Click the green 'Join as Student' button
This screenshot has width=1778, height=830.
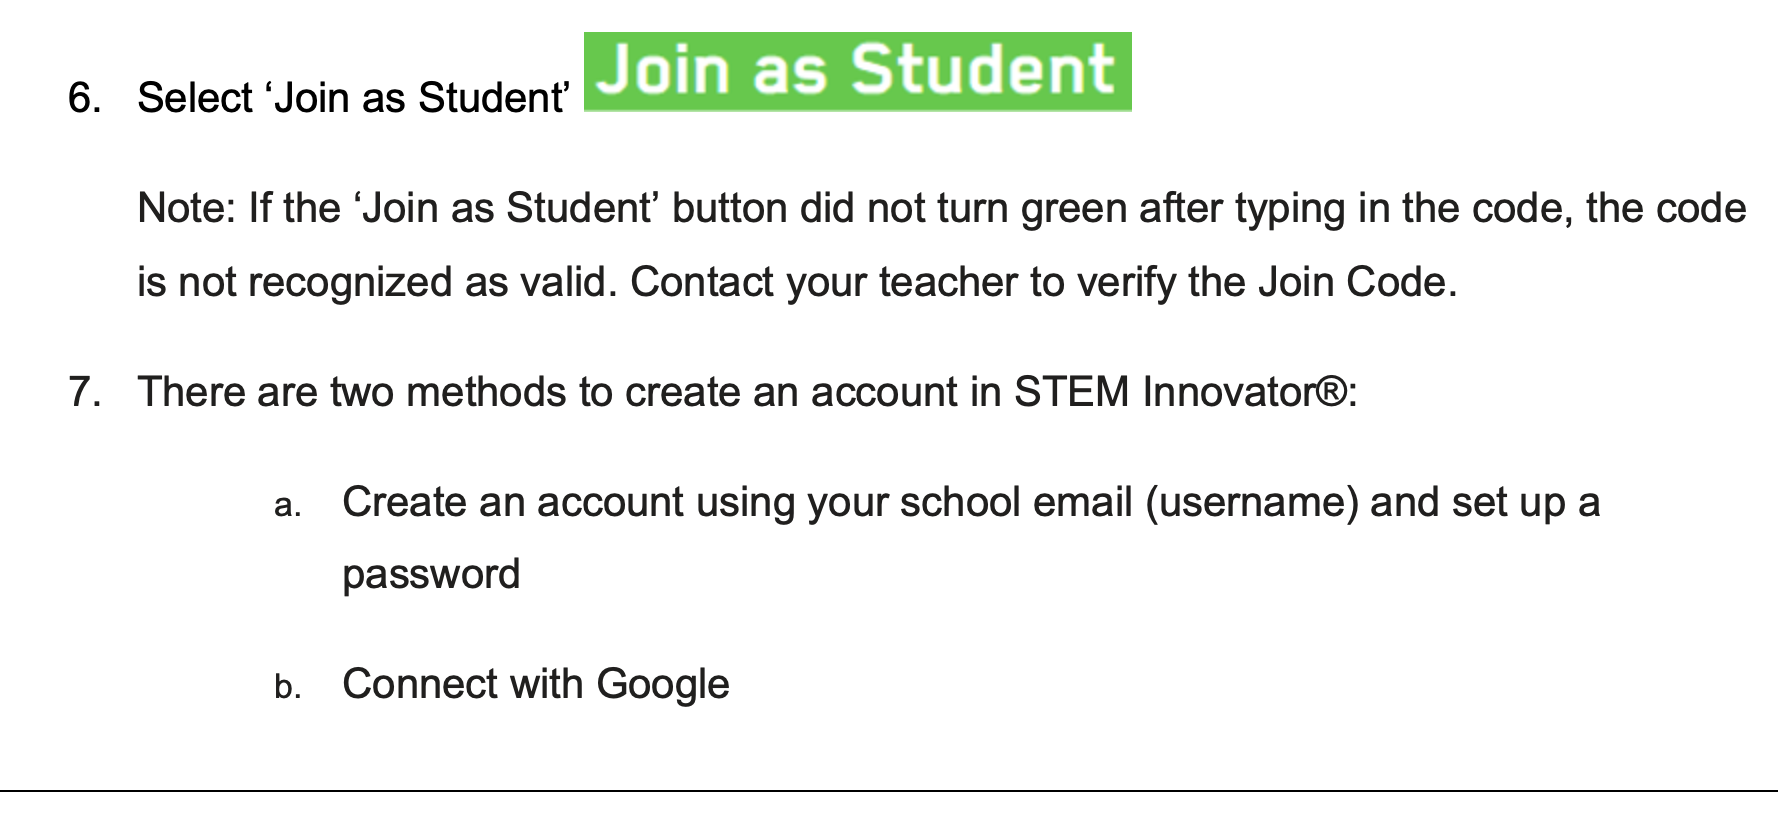[x=857, y=71]
